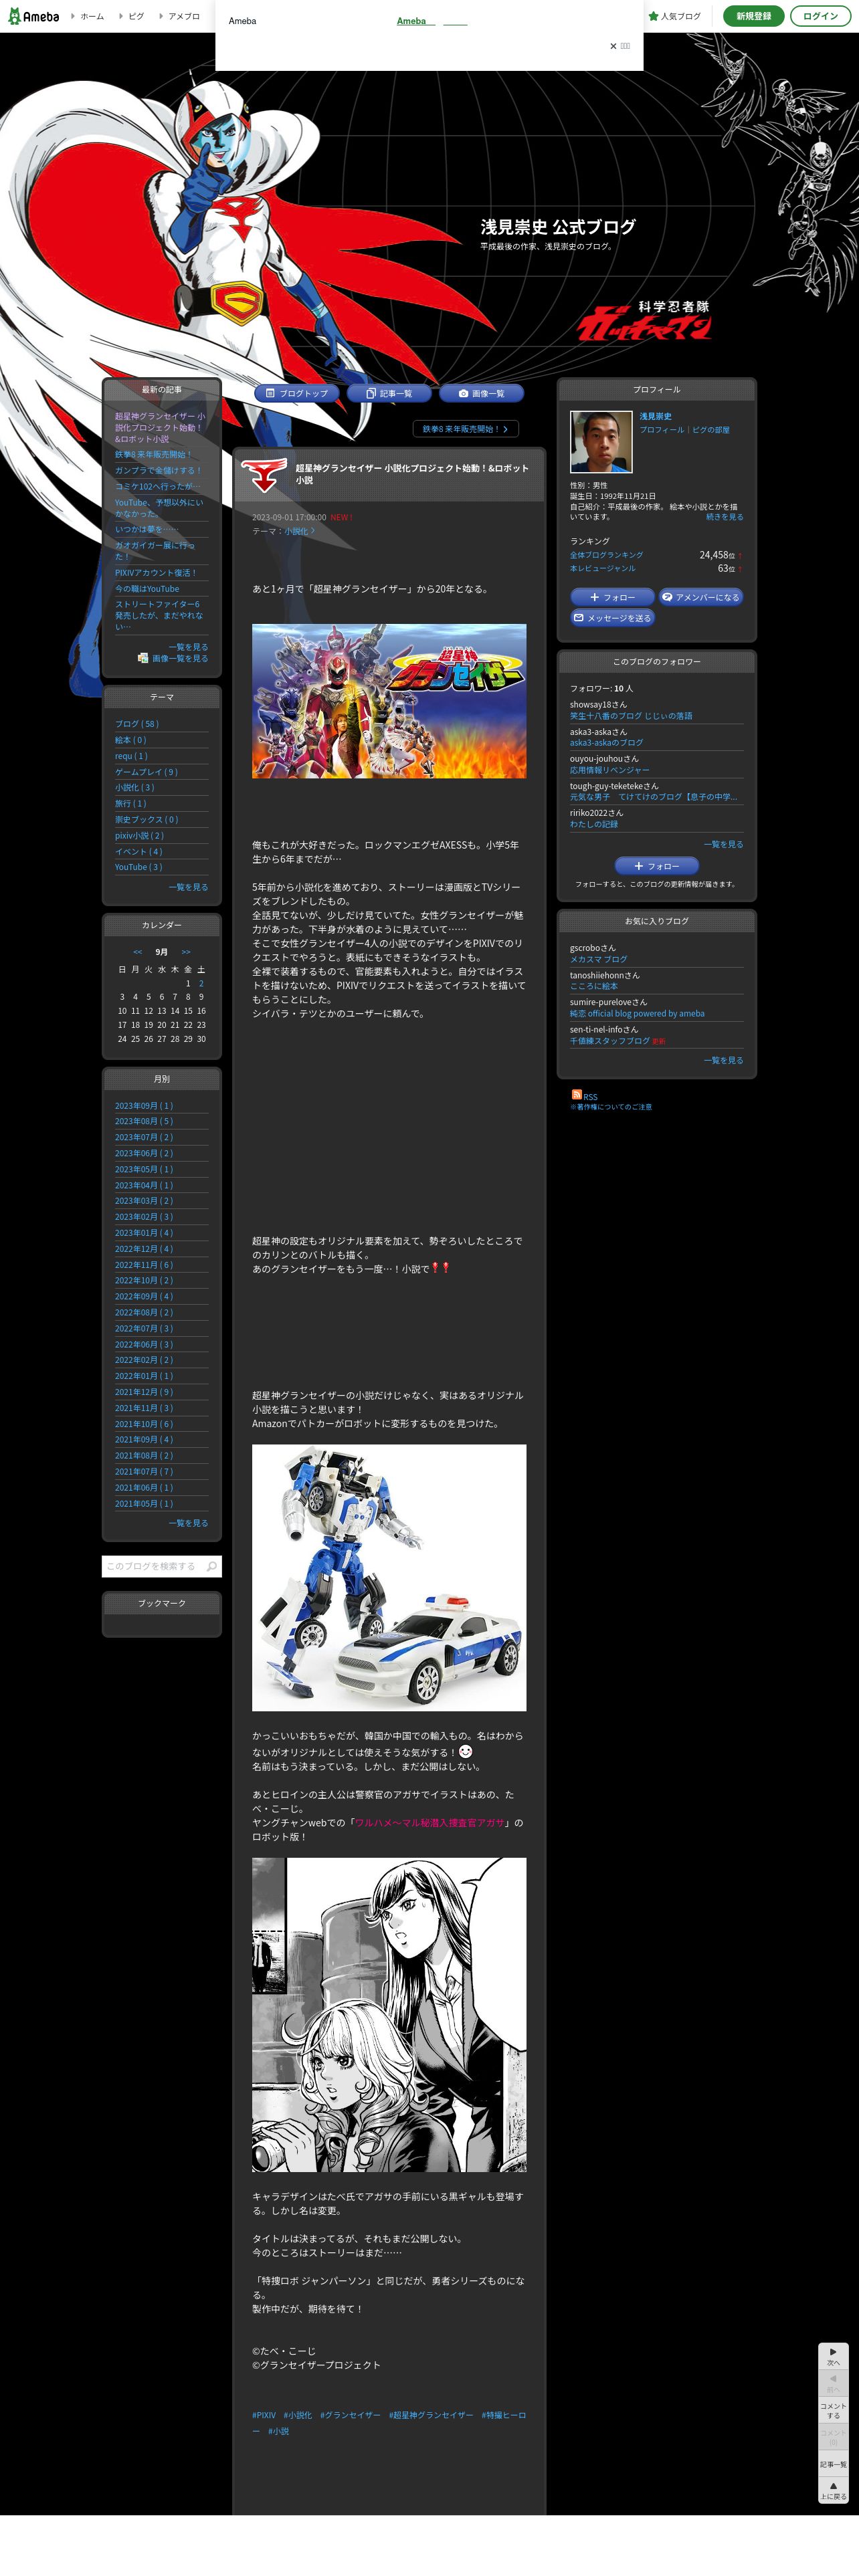Expand profile with 続きを見る
The height and width of the screenshot is (2576, 859).
(724, 517)
